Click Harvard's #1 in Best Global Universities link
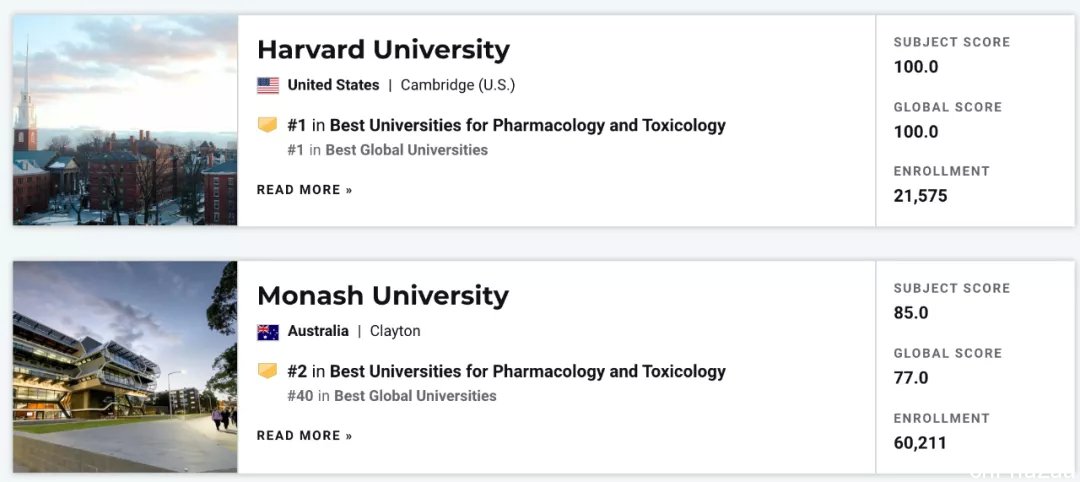Image resolution: width=1080 pixels, height=482 pixels. 387,150
